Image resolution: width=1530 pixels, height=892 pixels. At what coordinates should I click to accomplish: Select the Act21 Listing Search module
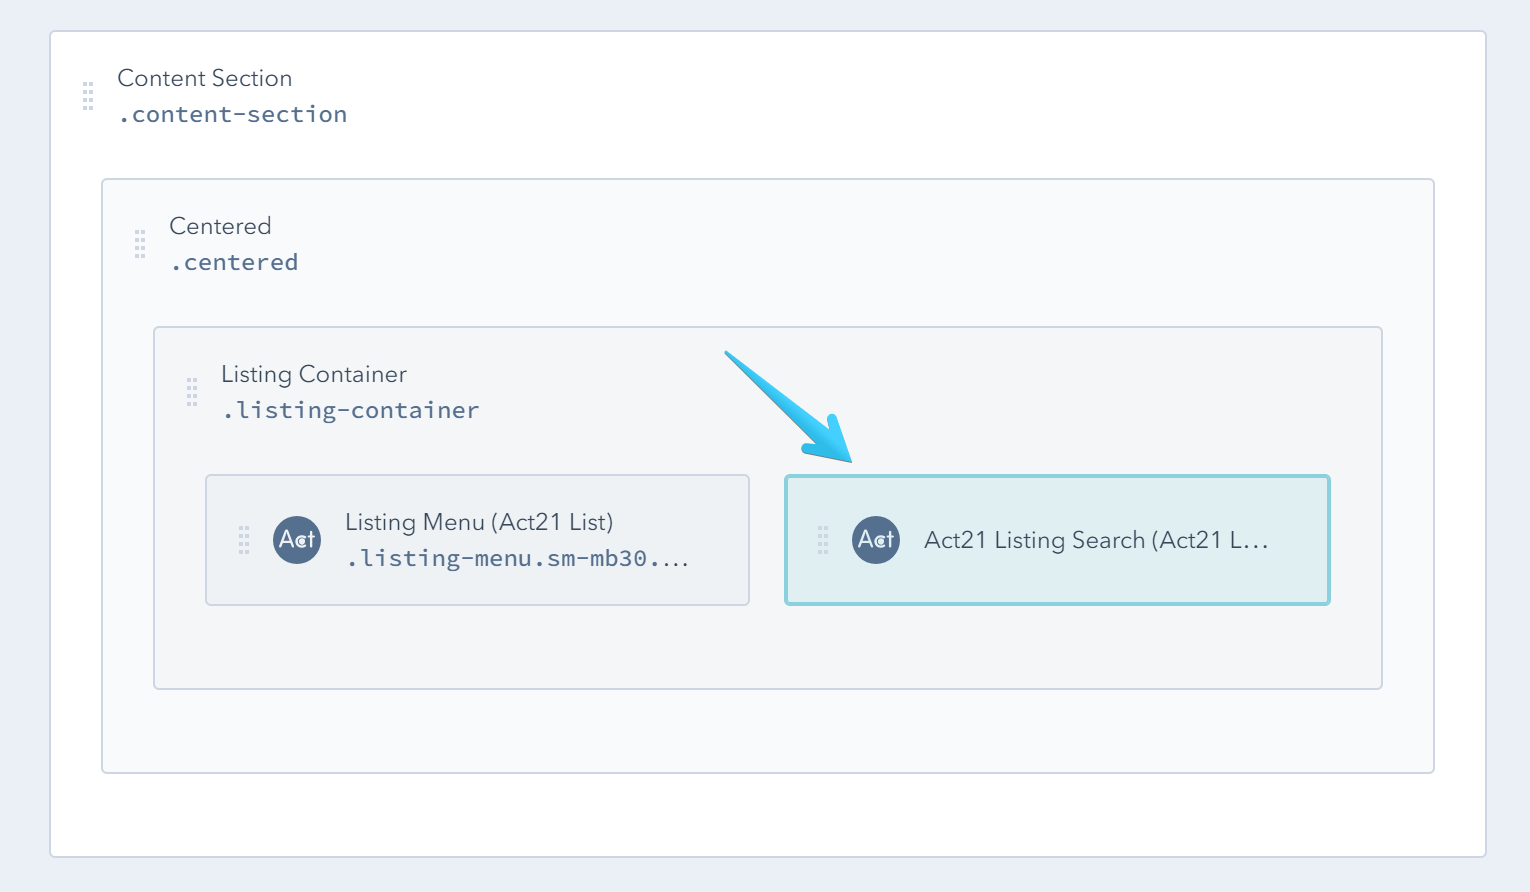(1057, 540)
